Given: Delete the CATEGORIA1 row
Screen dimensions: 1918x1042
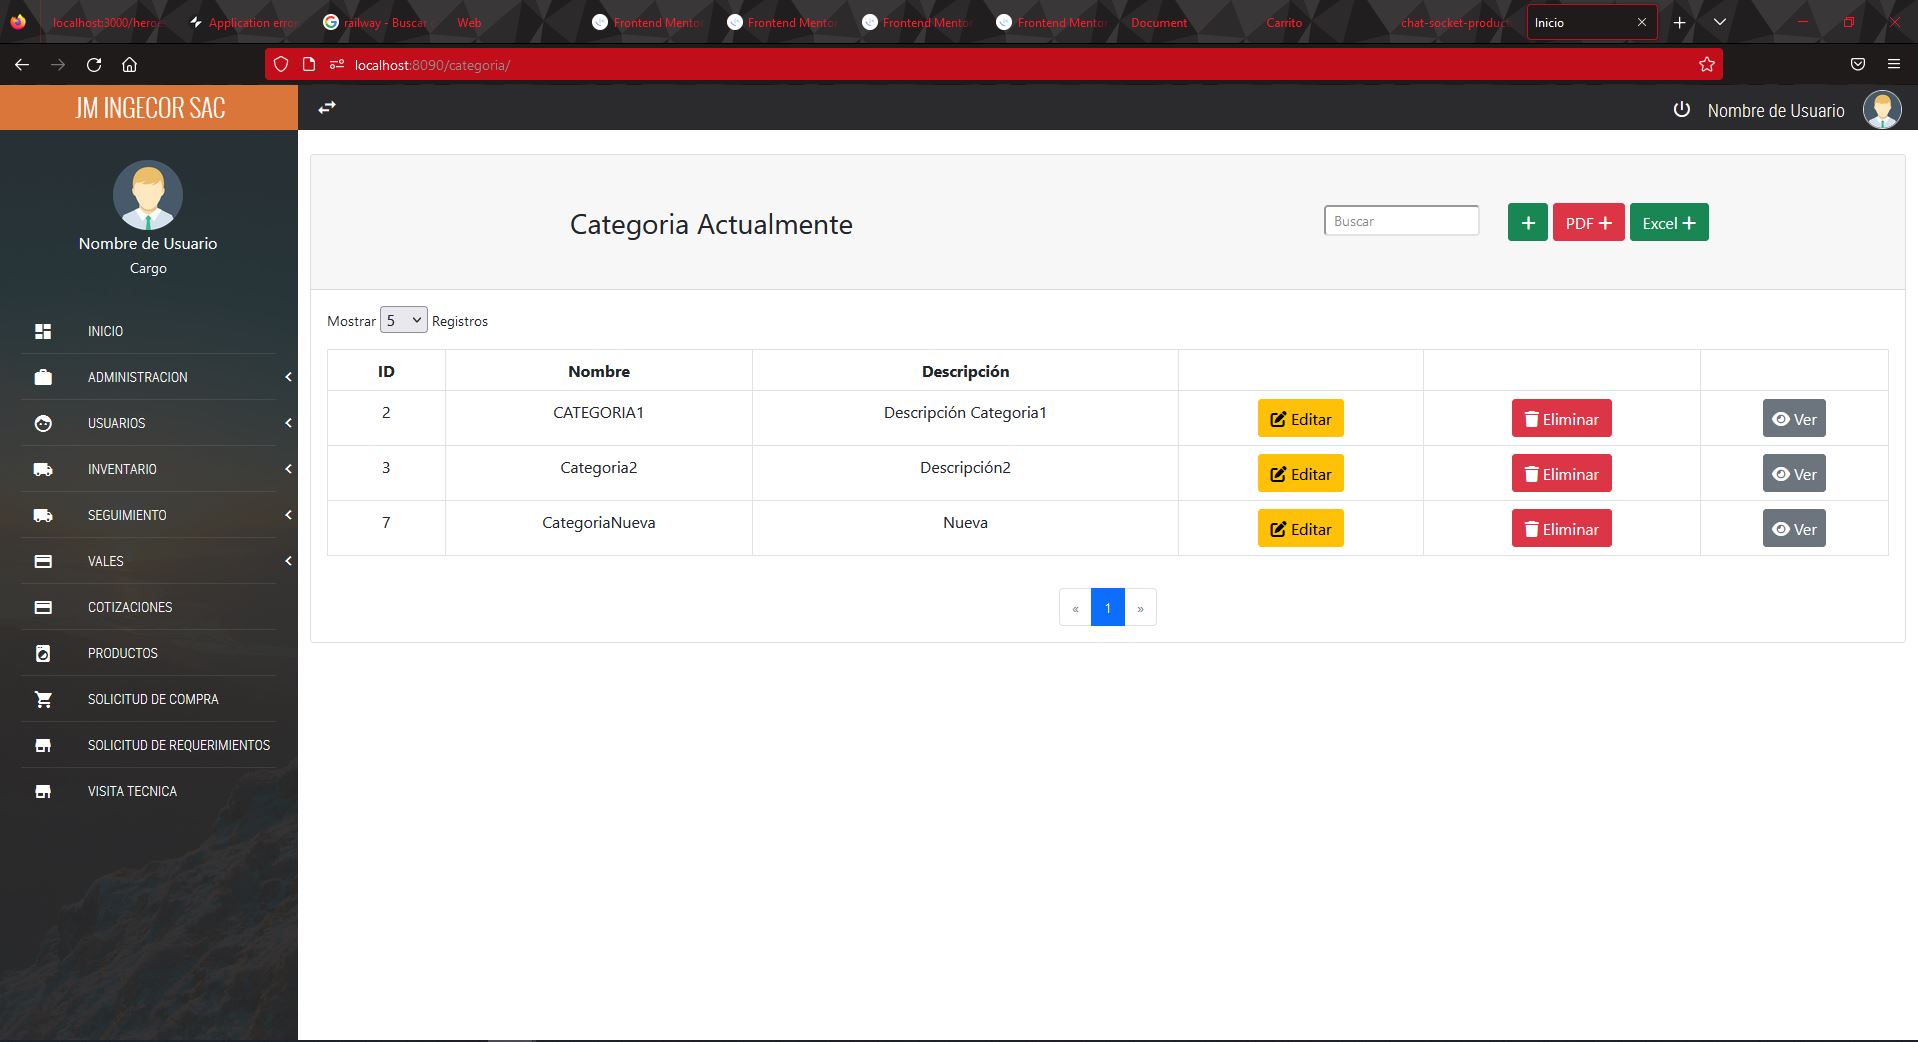Looking at the screenshot, I should coord(1561,419).
